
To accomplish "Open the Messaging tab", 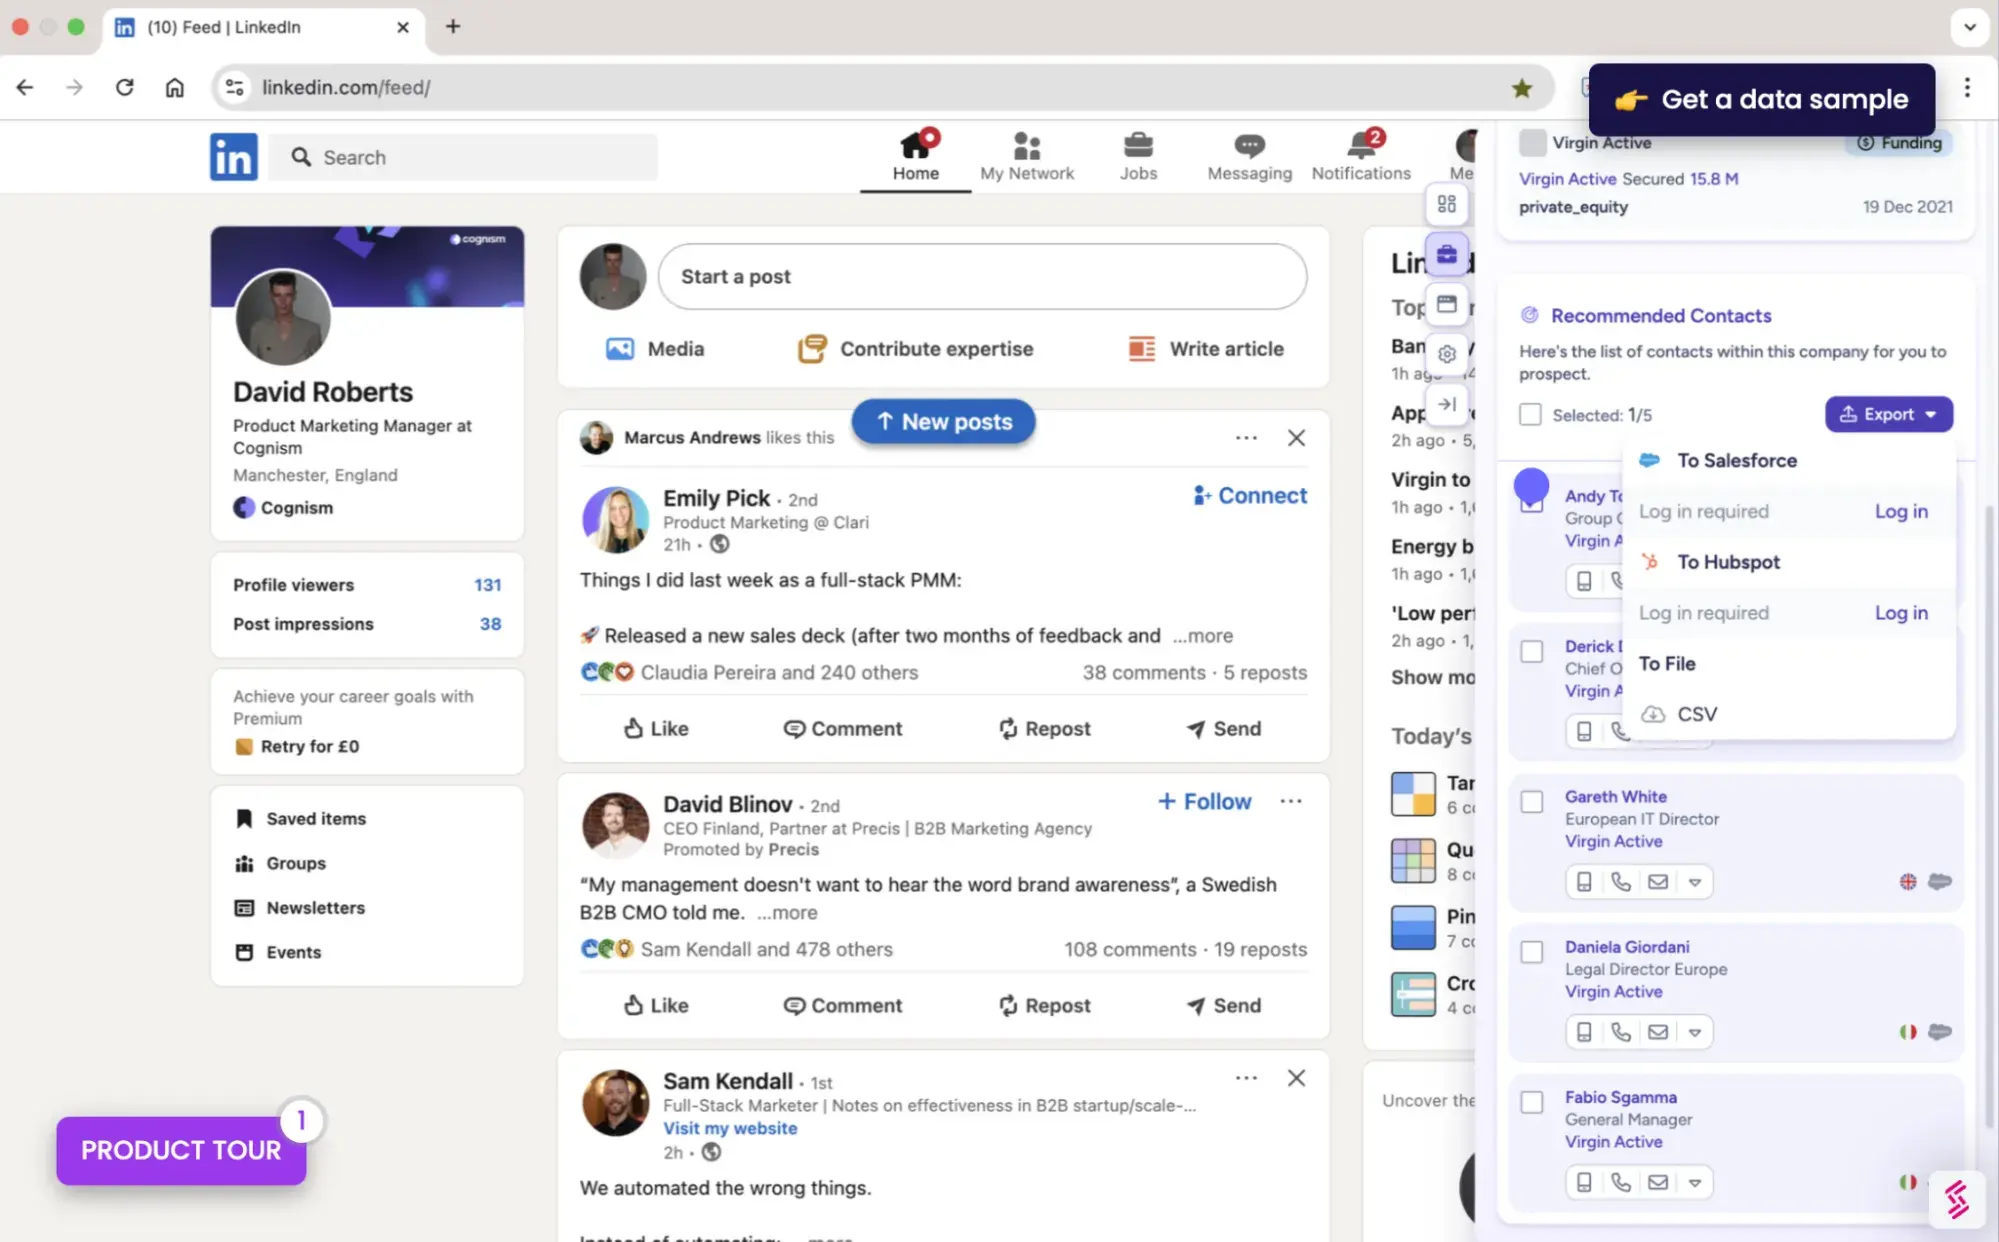I will coord(1249,157).
